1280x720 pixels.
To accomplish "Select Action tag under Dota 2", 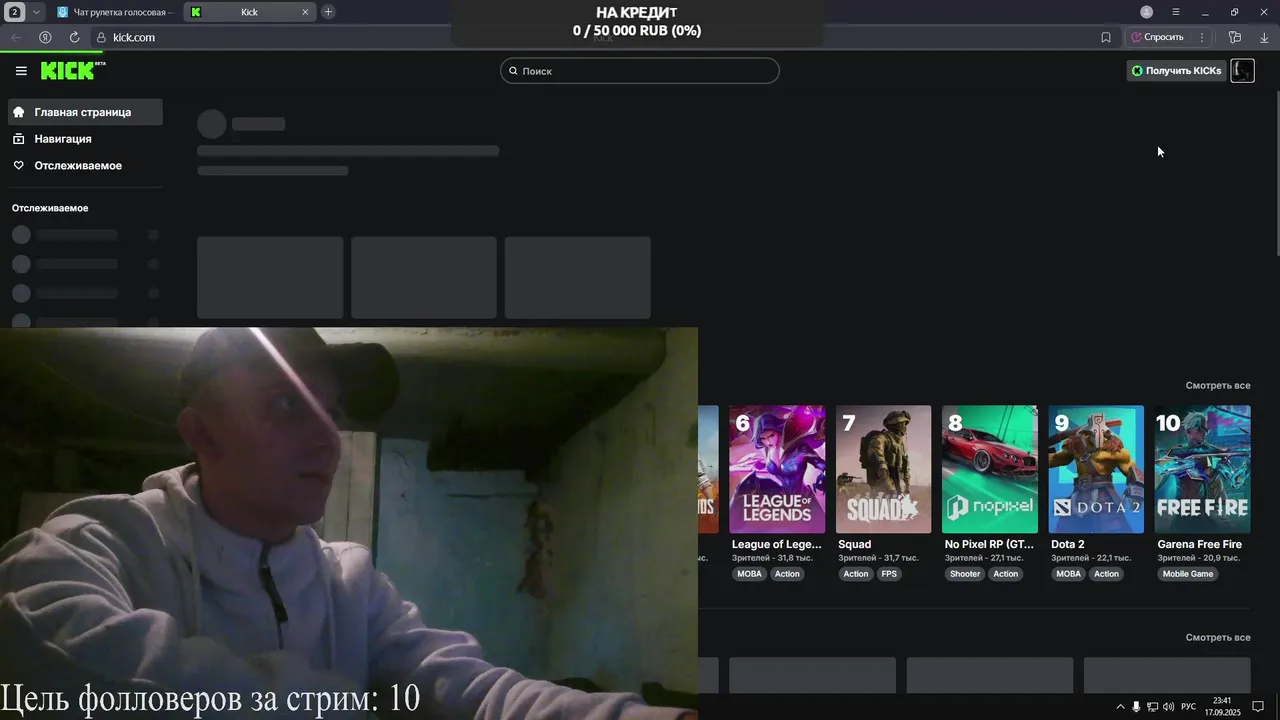I will pyautogui.click(x=1106, y=574).
